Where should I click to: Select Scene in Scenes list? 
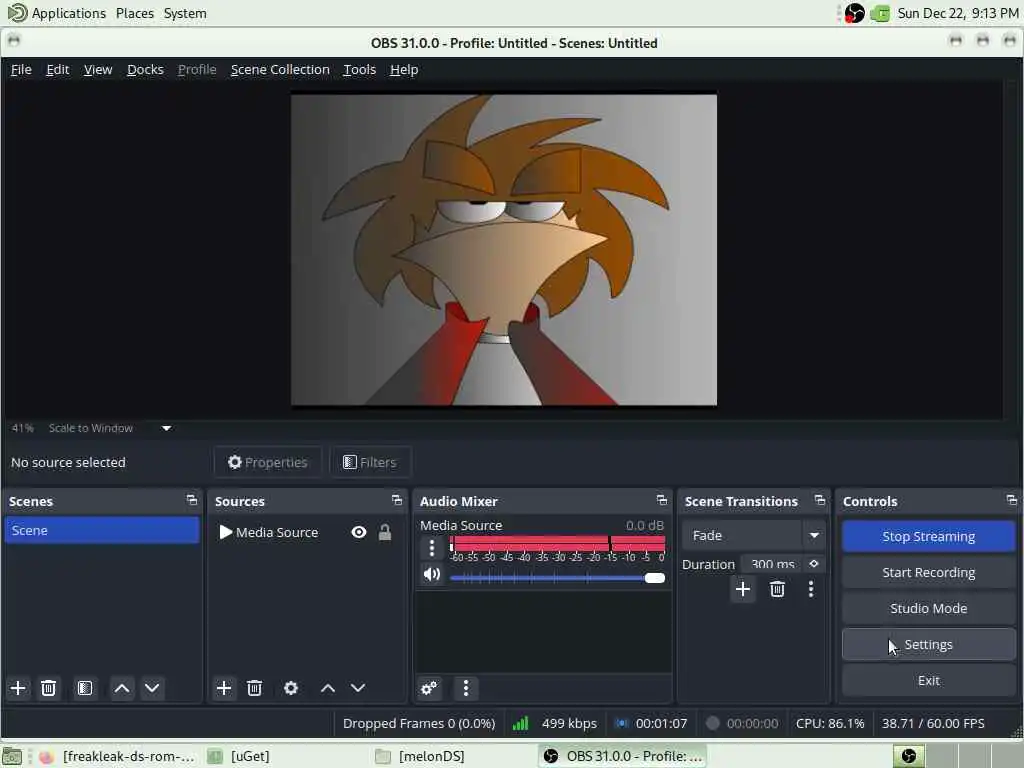(102, 530)
